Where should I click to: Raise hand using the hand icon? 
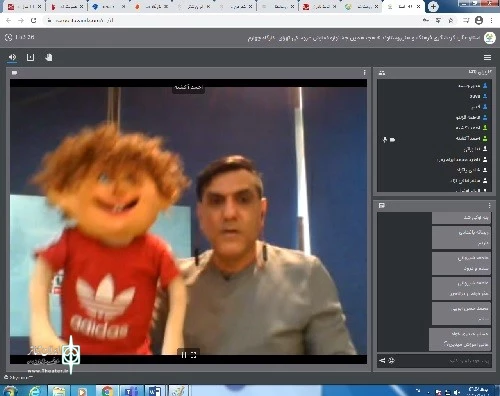tap(49, 57)
